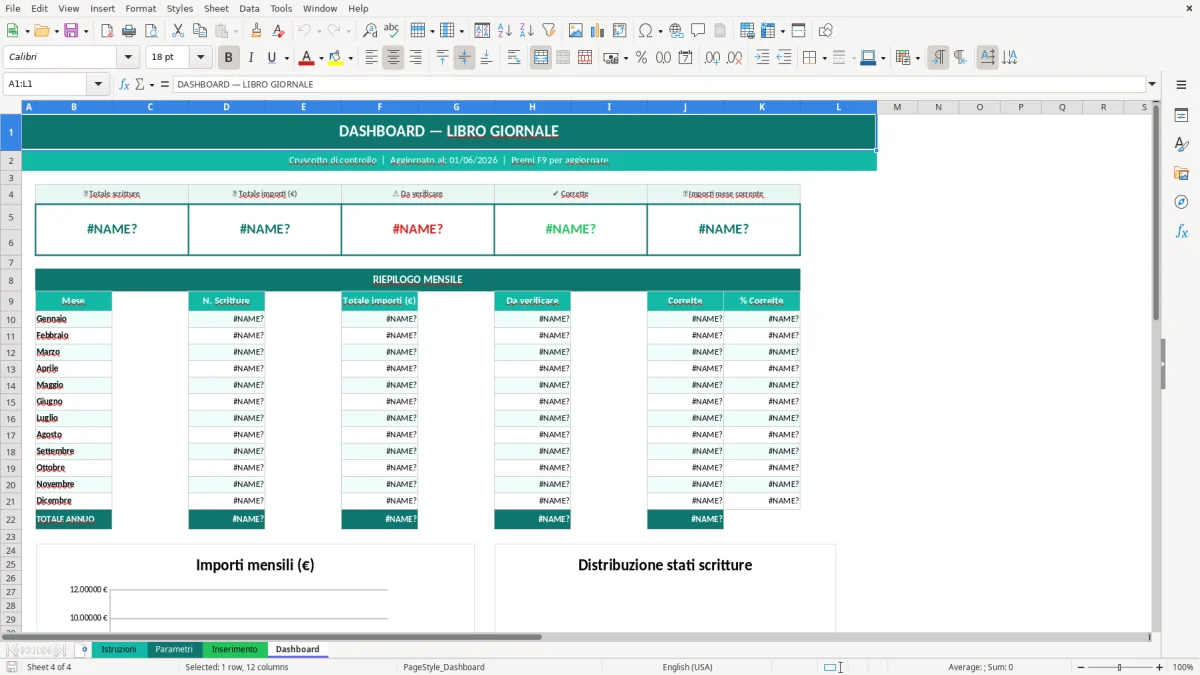Click the Save document icon
The width and height of the screenshot is (1200, 675).
pos(71,31)
